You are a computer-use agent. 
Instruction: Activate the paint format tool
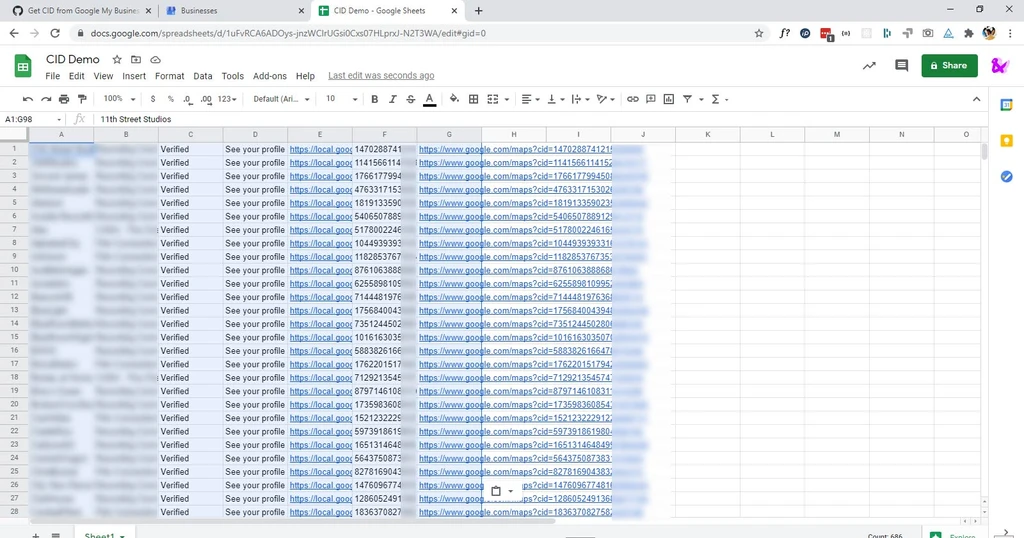(82, 99)
